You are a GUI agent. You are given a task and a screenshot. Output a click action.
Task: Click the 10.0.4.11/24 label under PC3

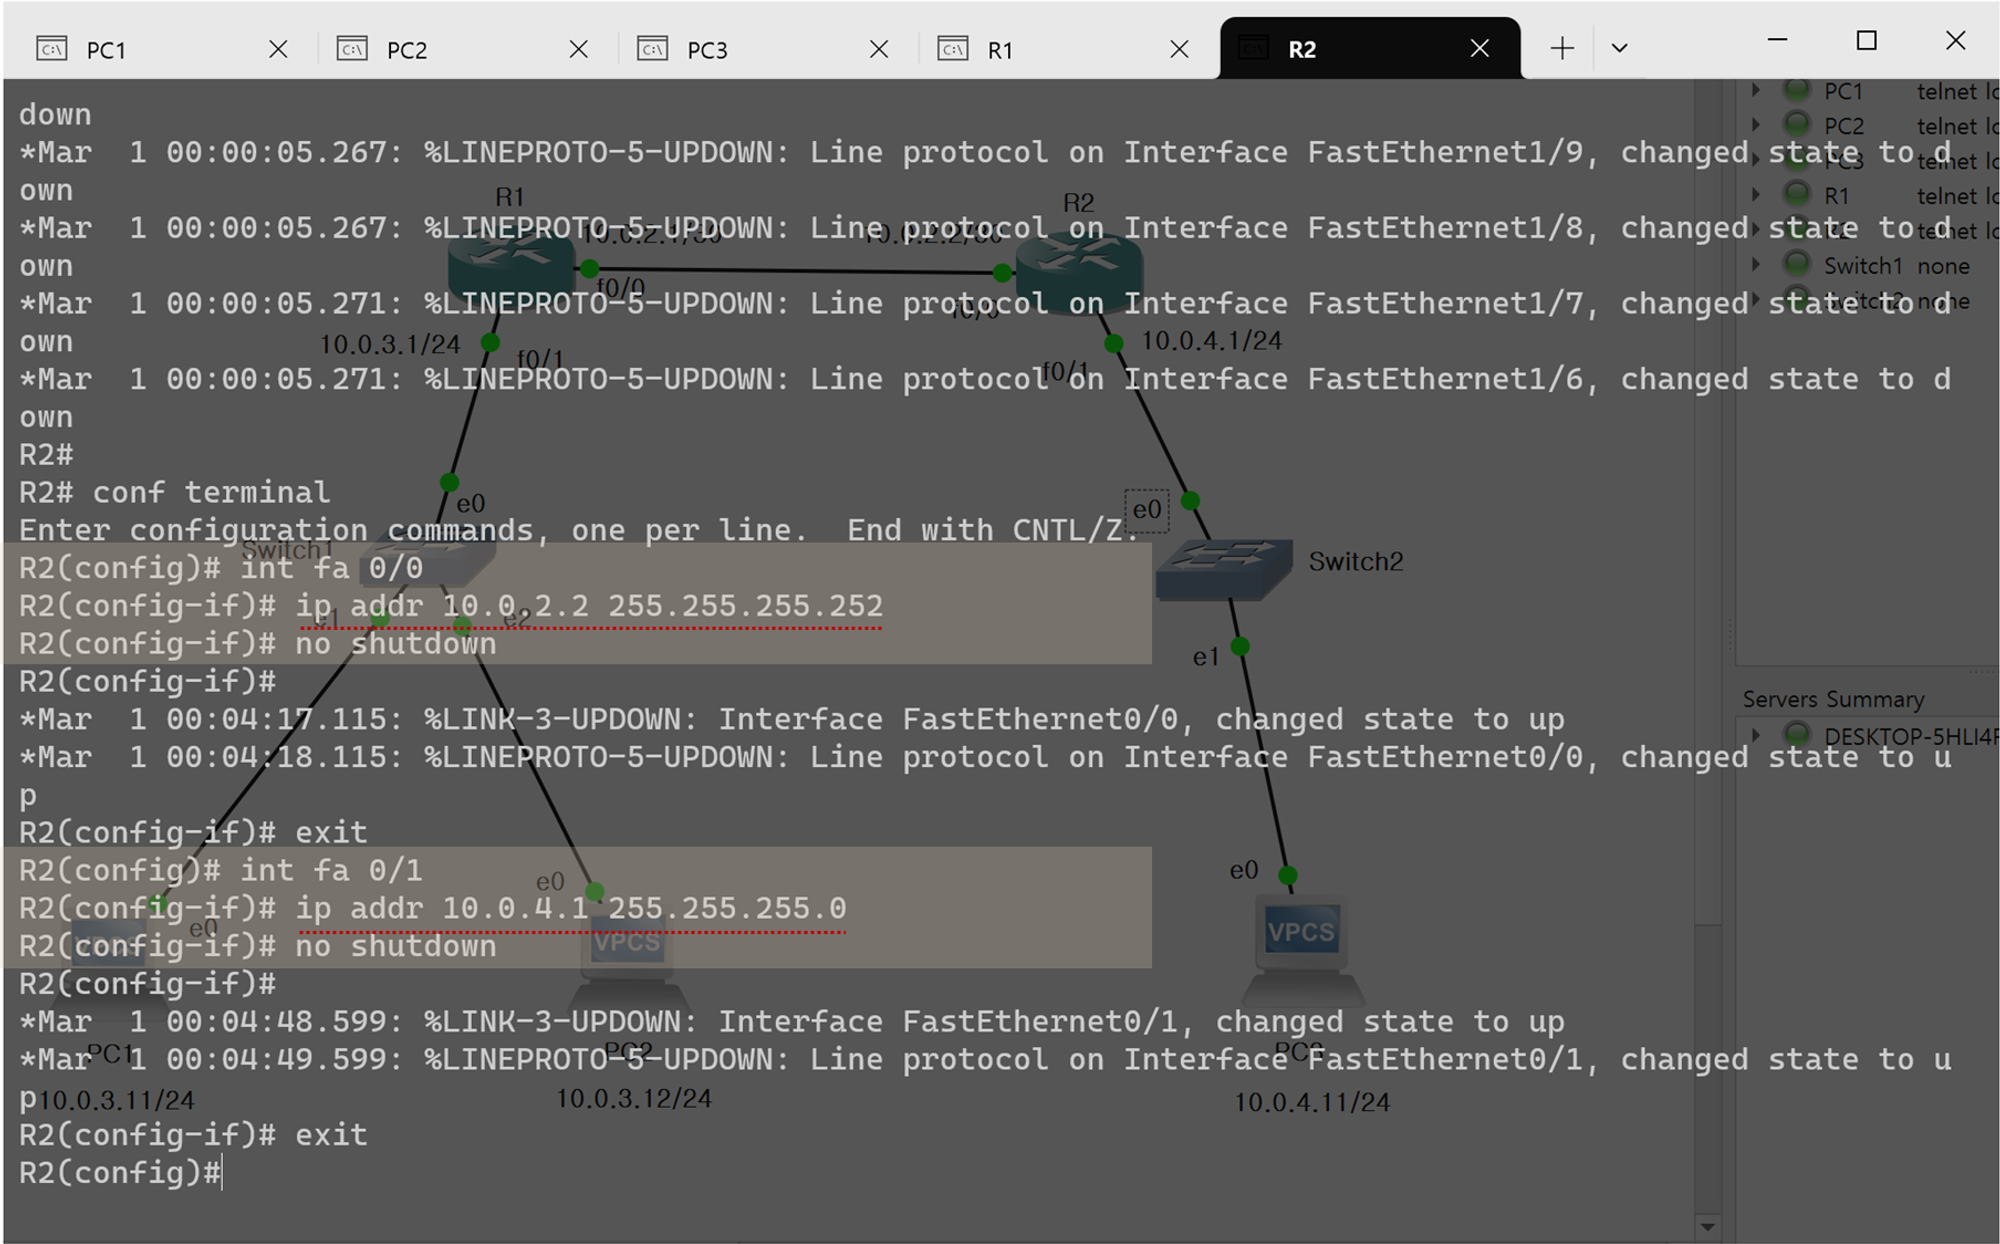point(1312,1102)
